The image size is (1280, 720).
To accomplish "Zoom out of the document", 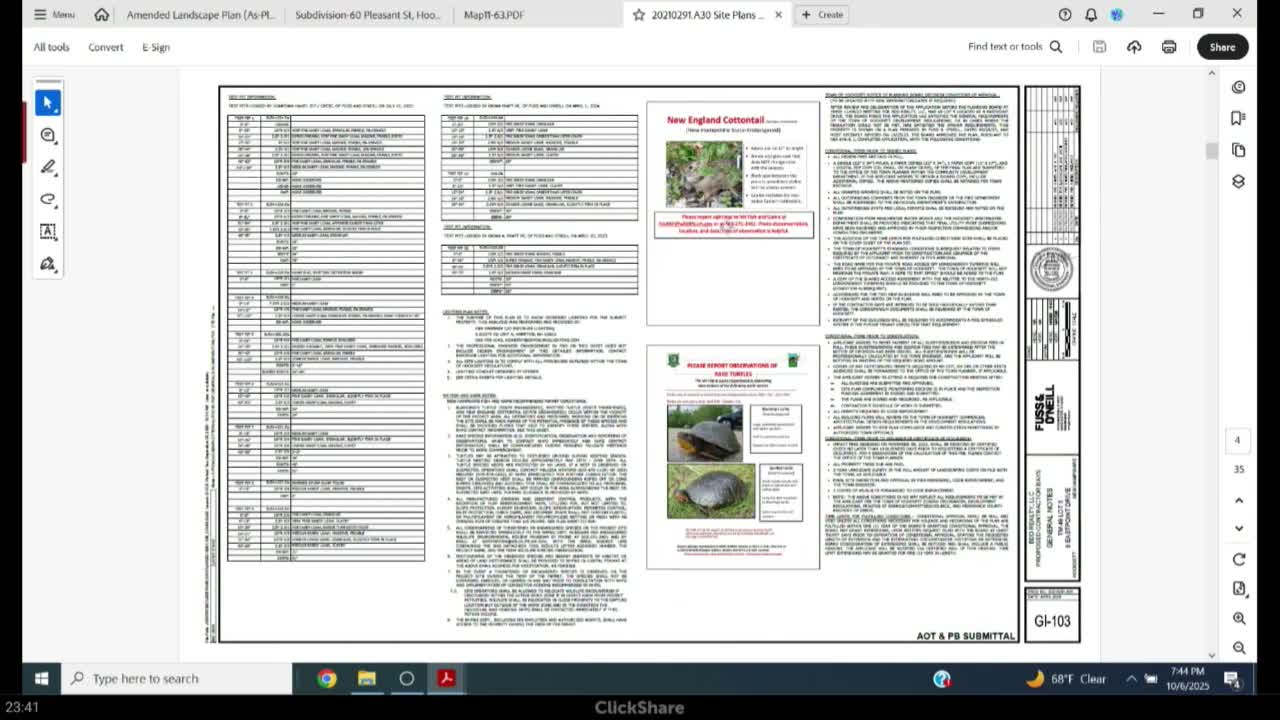I will (x=1239, y=648).
